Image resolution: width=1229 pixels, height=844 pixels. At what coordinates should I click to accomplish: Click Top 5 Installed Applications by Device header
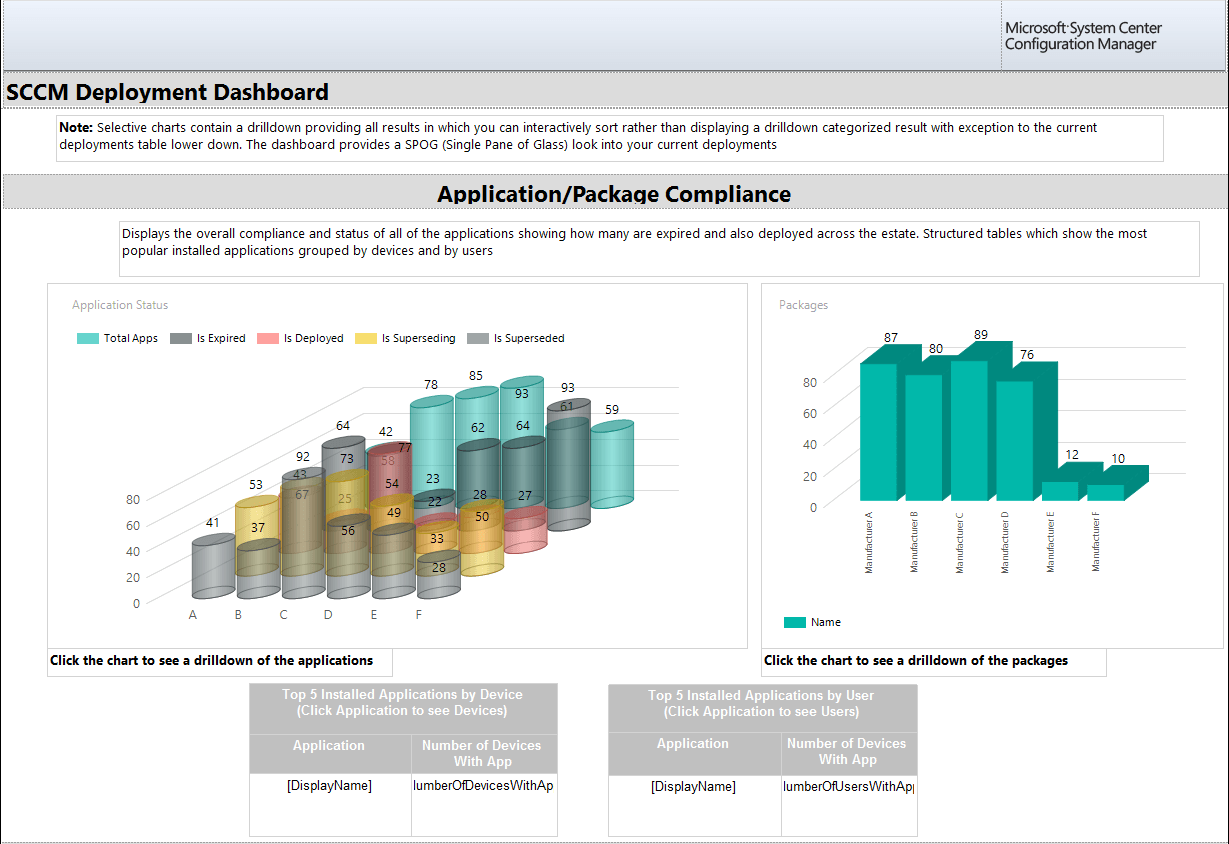click(x=402, y=702)
